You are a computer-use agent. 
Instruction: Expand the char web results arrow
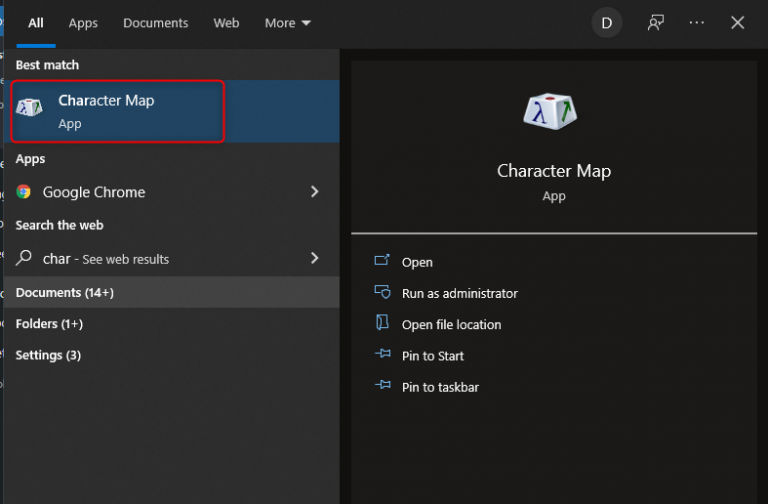(x=314, y=258)
